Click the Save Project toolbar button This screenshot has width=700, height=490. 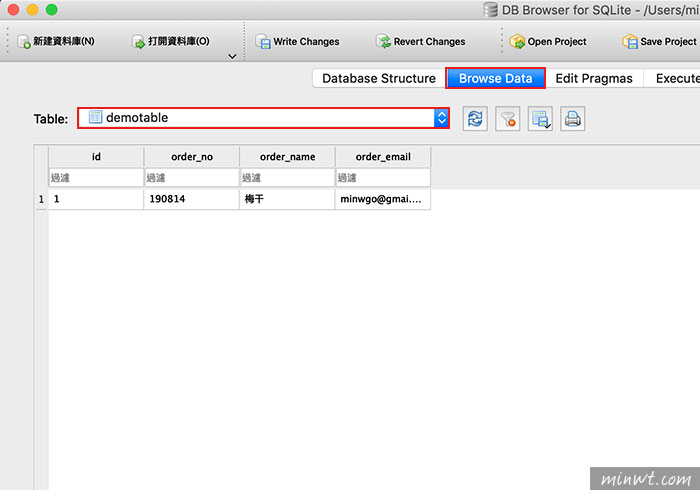(659, 42)
